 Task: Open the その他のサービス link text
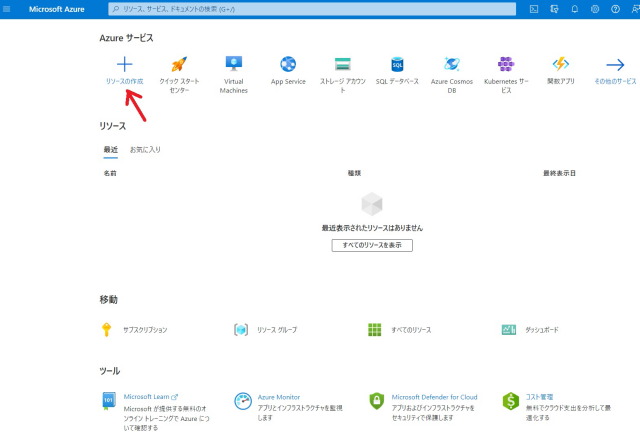pyautogui.click(x=615, y=81)
